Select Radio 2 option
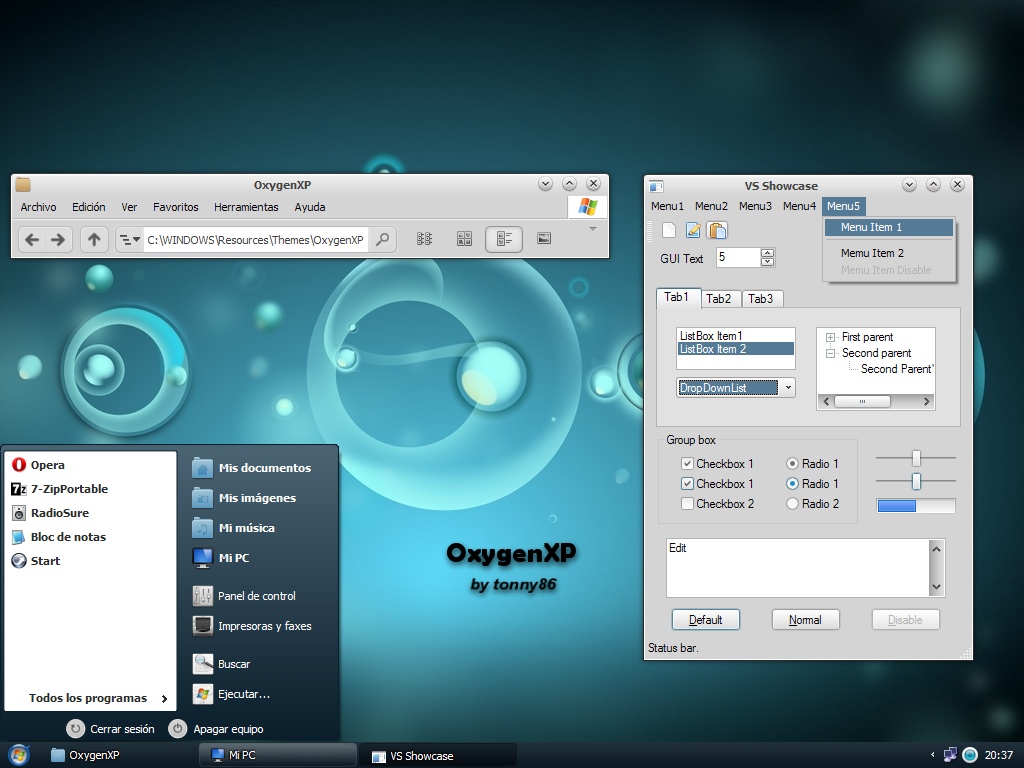This screenshot has height=768, width=1024. pos(792,504)
